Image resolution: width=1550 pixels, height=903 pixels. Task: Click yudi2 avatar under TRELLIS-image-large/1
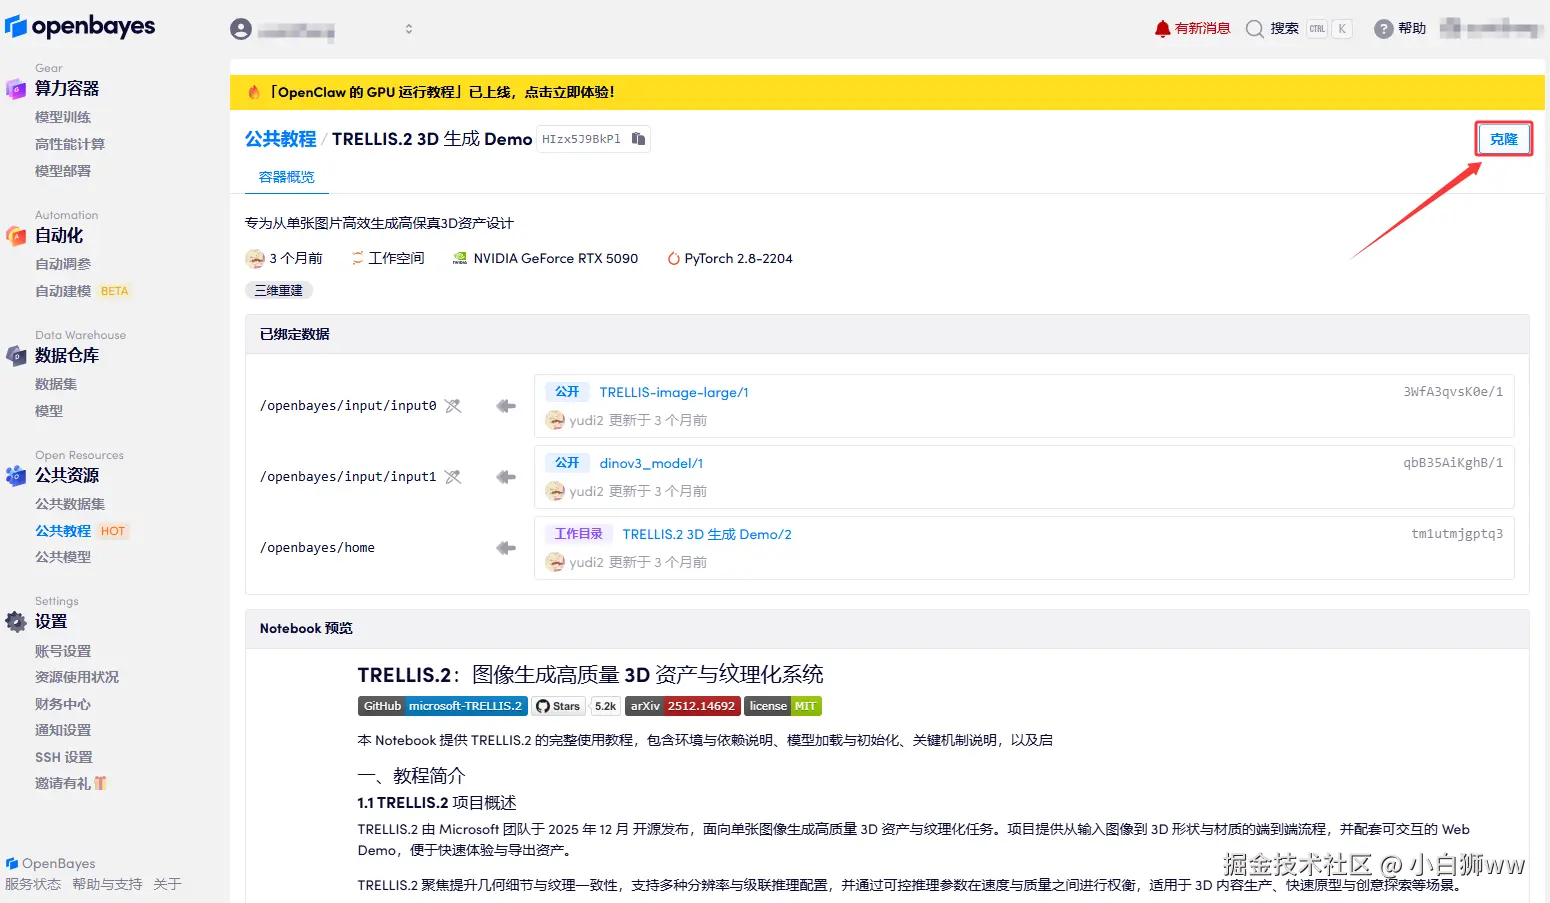pyautogui.click(x=555, y=420)
